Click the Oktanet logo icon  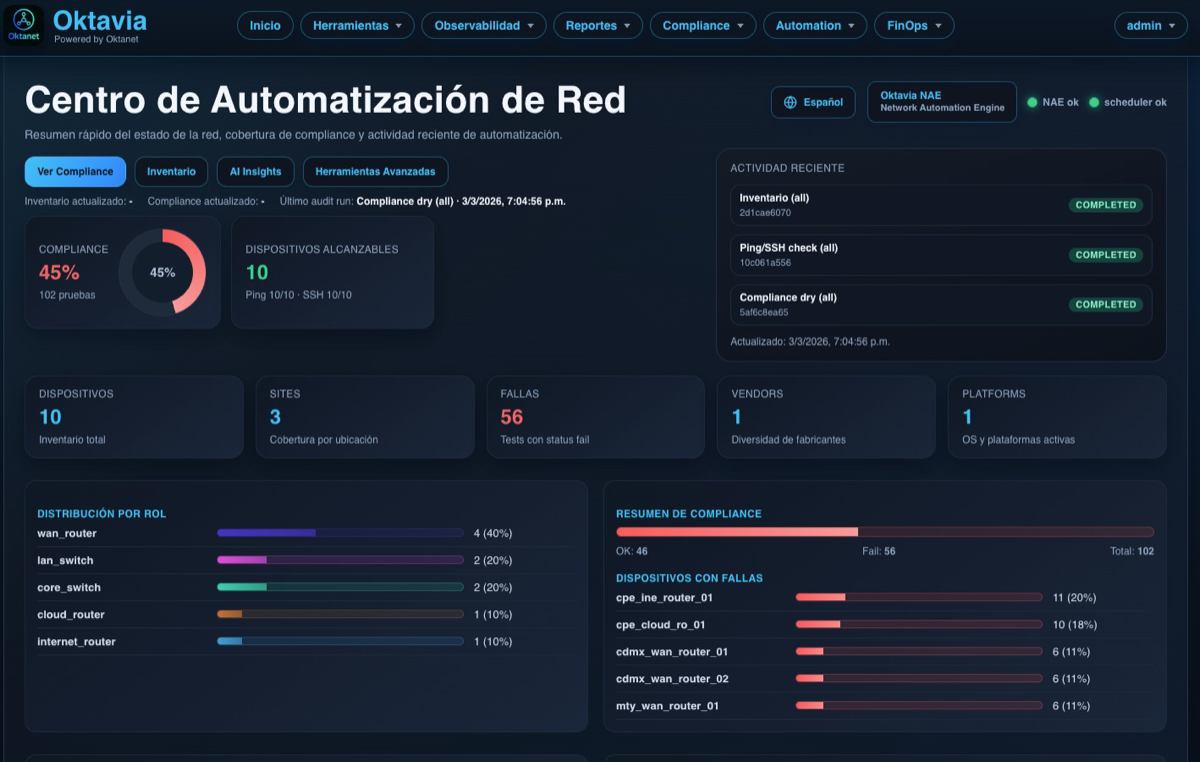pyautogui.click(x=22, y=22)
